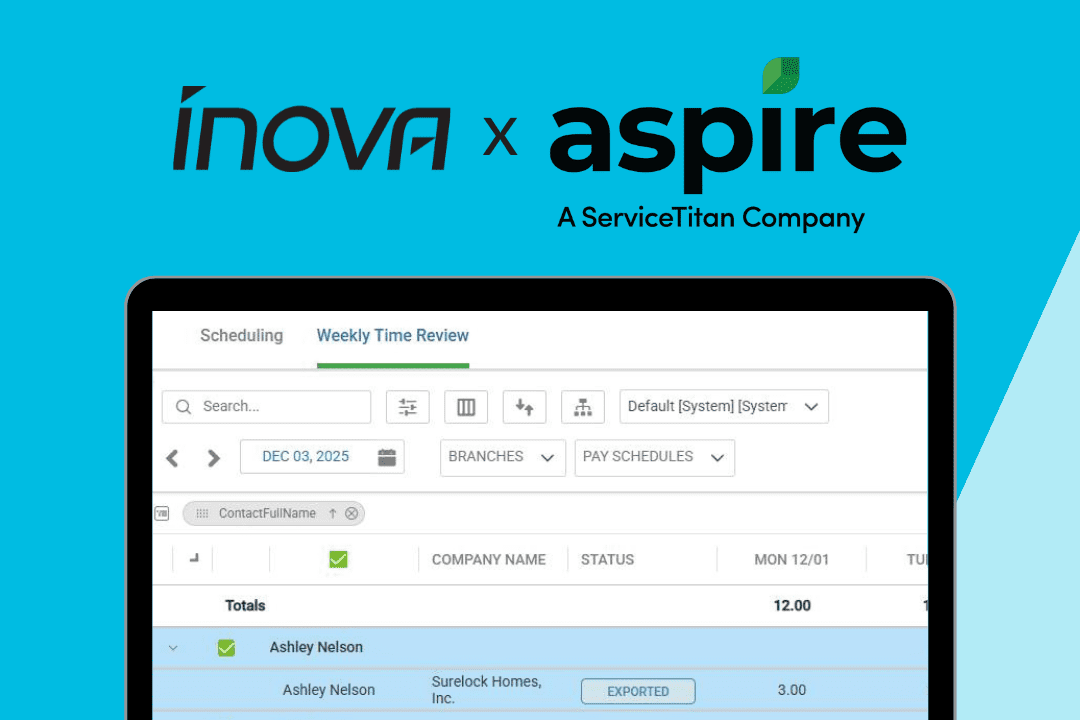The image size is (1080, 720).
Task: Open the Default [System] view dropdown
Action: click(724, 407)
